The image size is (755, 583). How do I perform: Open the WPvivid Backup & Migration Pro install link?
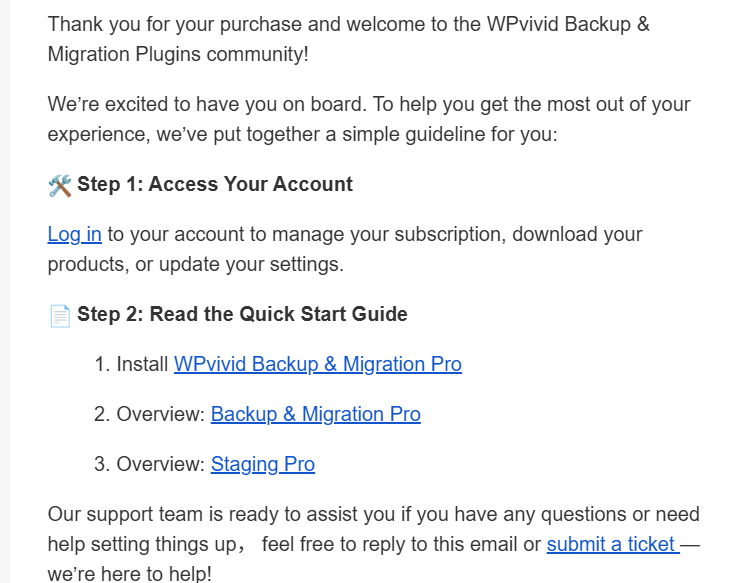(317, 365)
